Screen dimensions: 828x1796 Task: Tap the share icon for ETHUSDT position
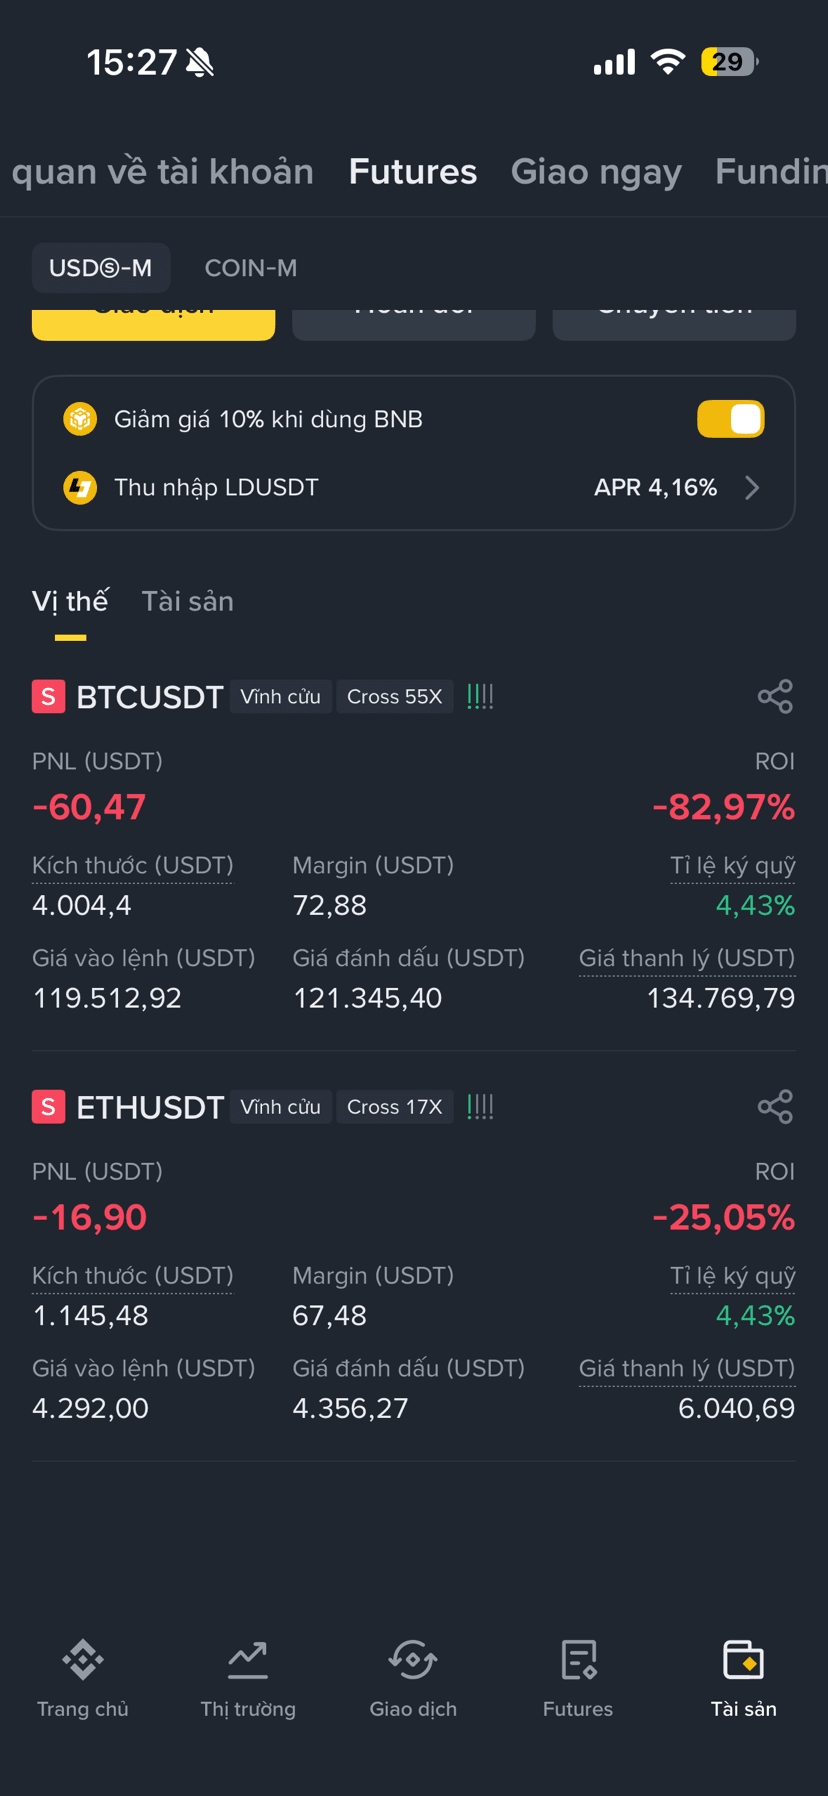coord(775,1106)
